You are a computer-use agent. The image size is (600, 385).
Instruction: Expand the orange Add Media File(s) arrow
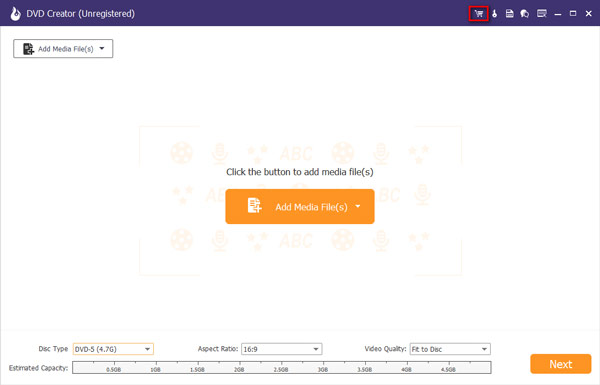pyautogui.click(x=358, y=206)
